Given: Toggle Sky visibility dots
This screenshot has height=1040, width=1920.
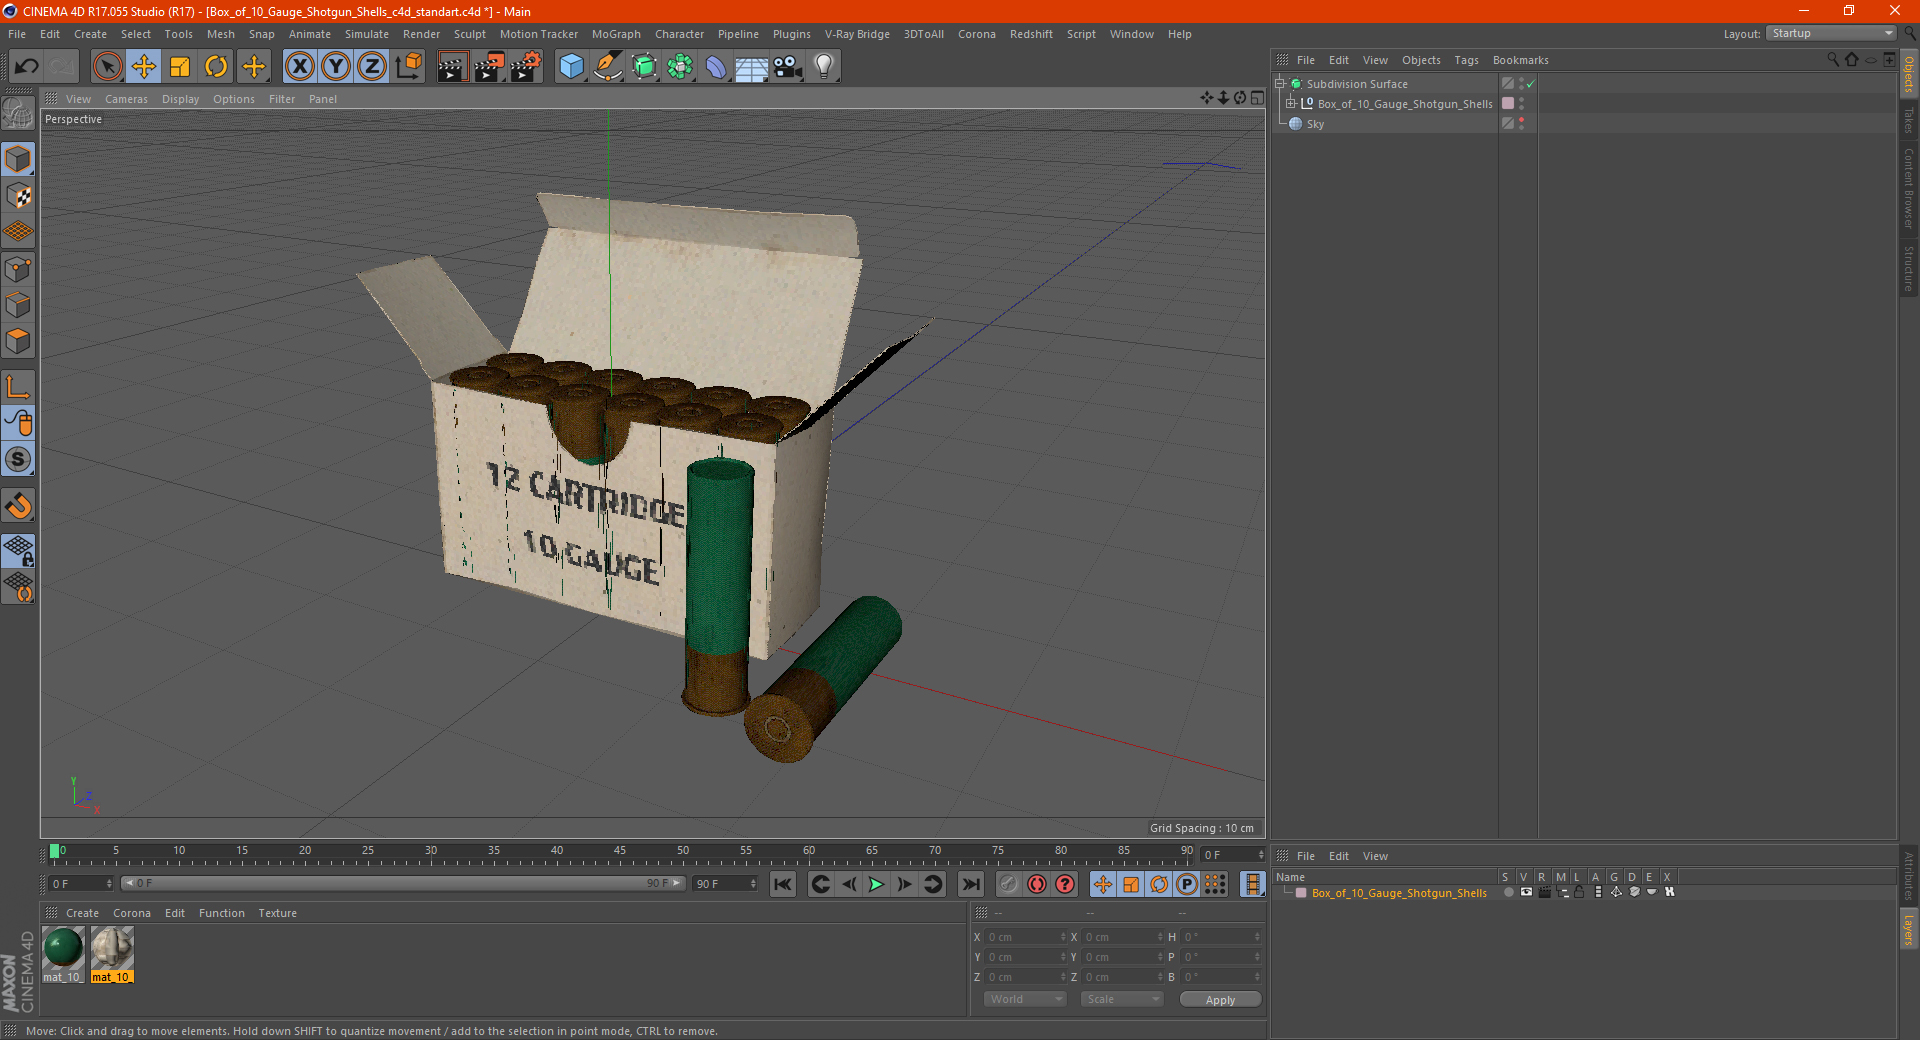Looking at the screenshot, I should 1522,124.
